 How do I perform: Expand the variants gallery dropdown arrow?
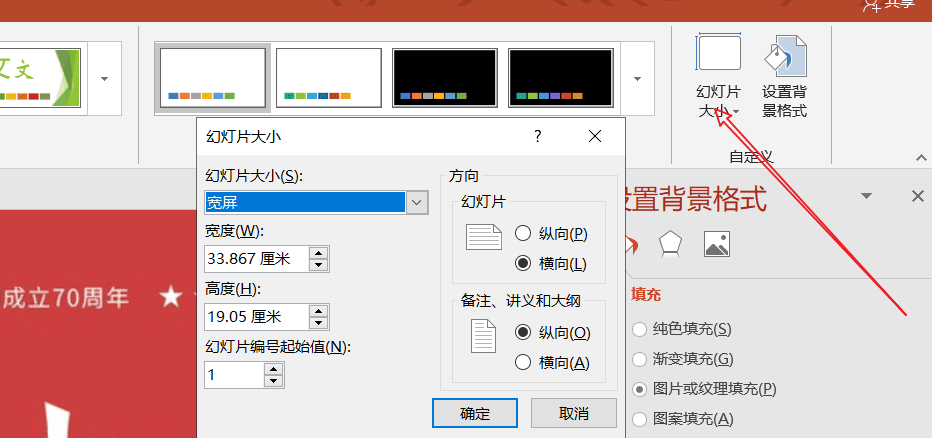point(636,78)
